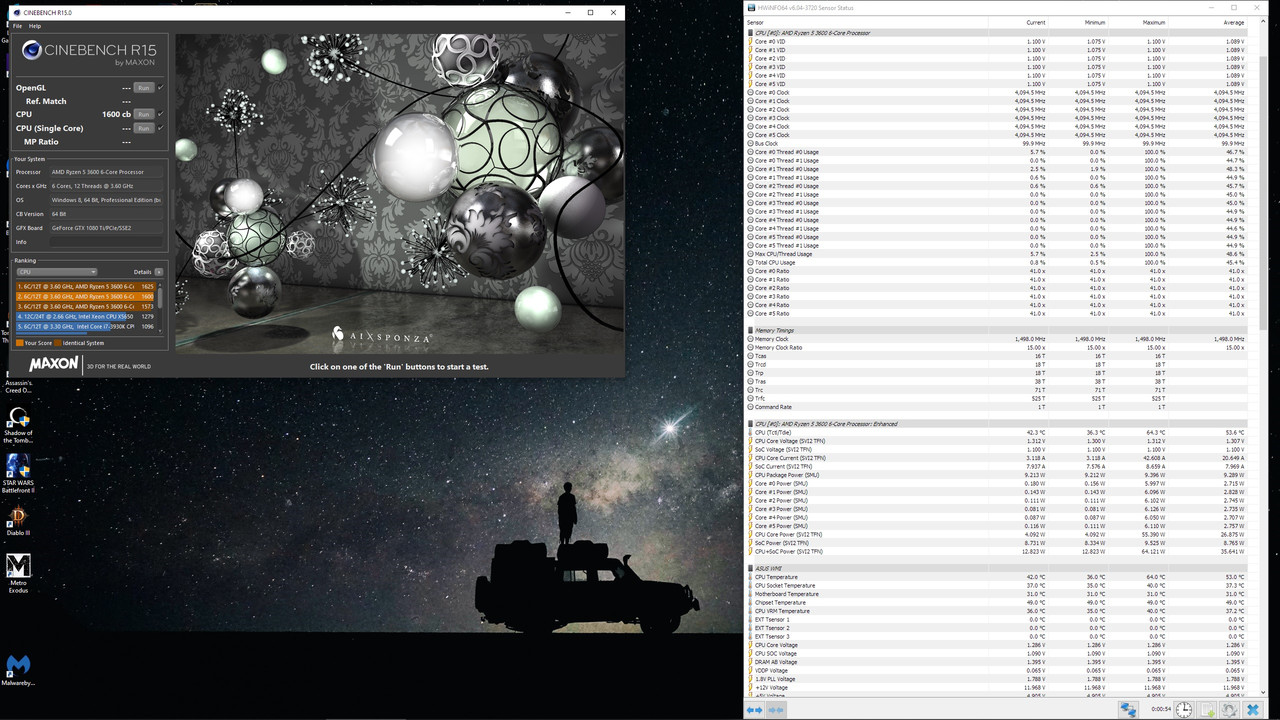Screen dimensions: 1280x720
Task: Click the HWiNFO clock reset timer icon
Action: tap(1184, 709)
